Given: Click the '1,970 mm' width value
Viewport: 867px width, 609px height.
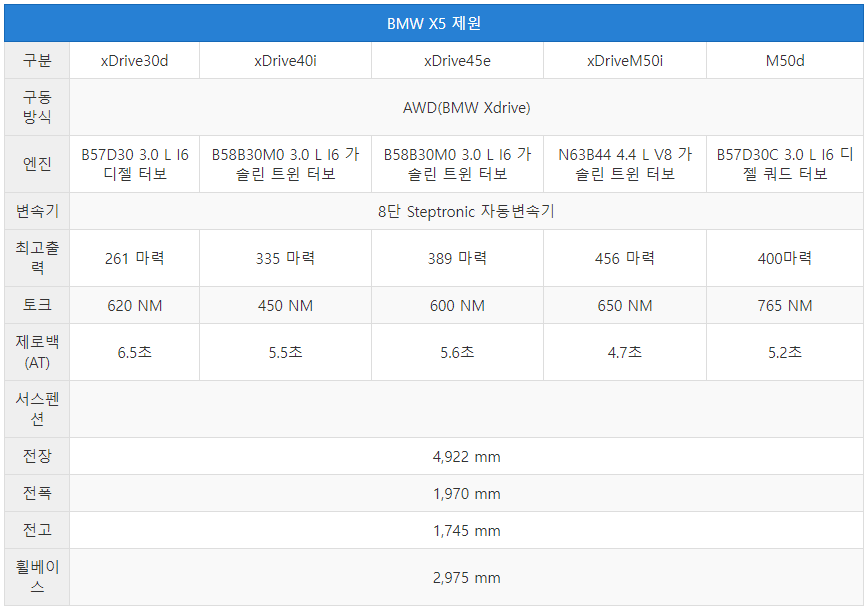Looking at the screenshot, I should (467, 493).
